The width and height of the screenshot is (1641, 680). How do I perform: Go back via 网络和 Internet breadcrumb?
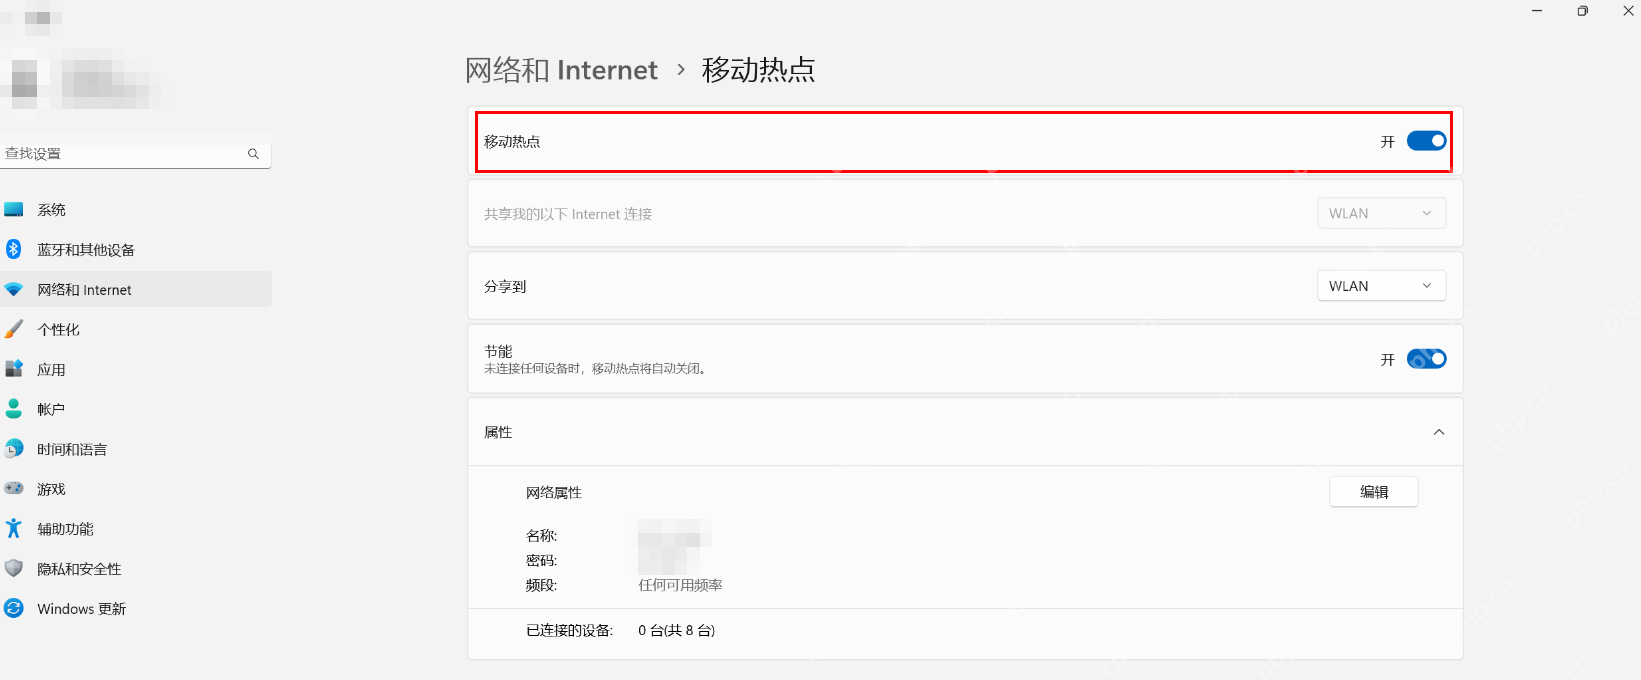(561, 70)
